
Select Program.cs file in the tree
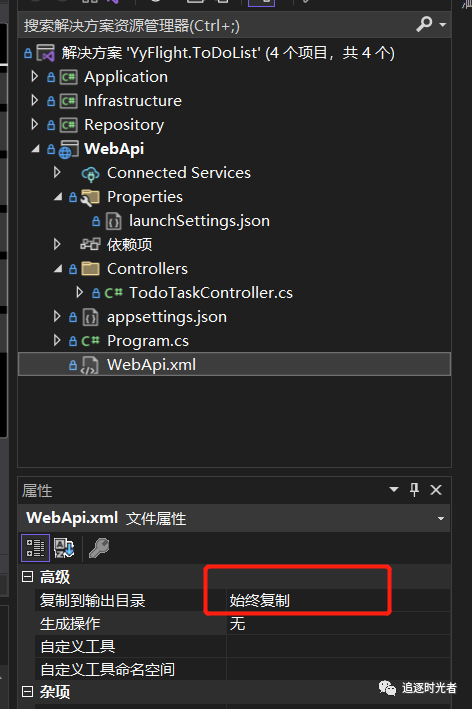[147, 340]
